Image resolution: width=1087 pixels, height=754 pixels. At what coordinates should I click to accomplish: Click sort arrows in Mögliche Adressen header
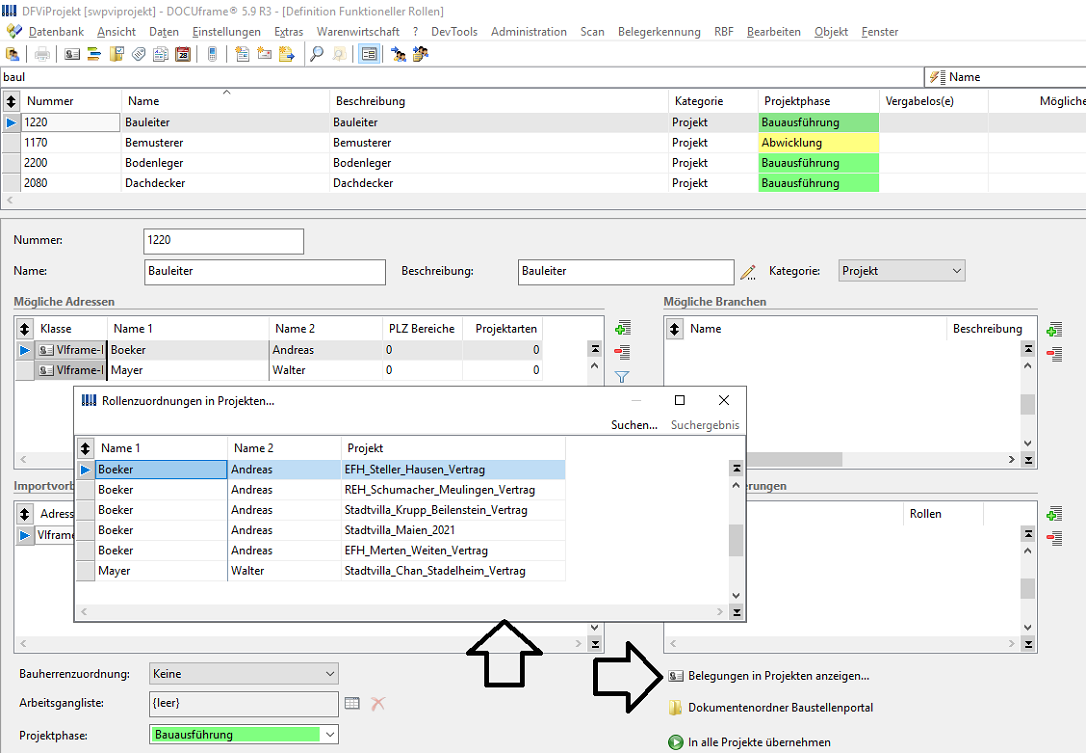(24, 328)
